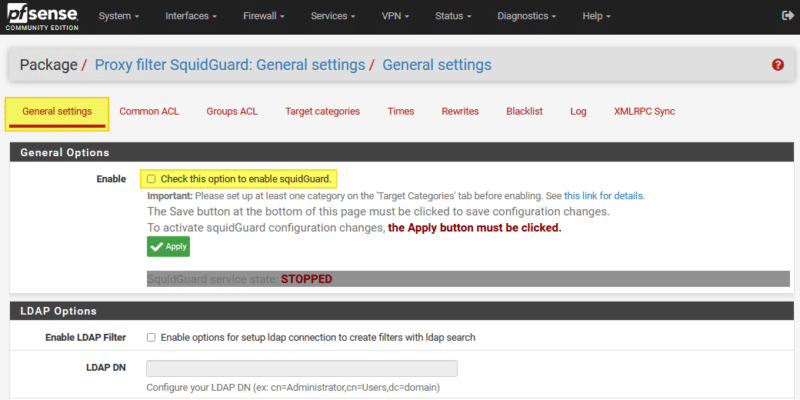This screenshot has height=400, width=800.
Task: Expand the Firewall menu
Action: pos(263,16)
